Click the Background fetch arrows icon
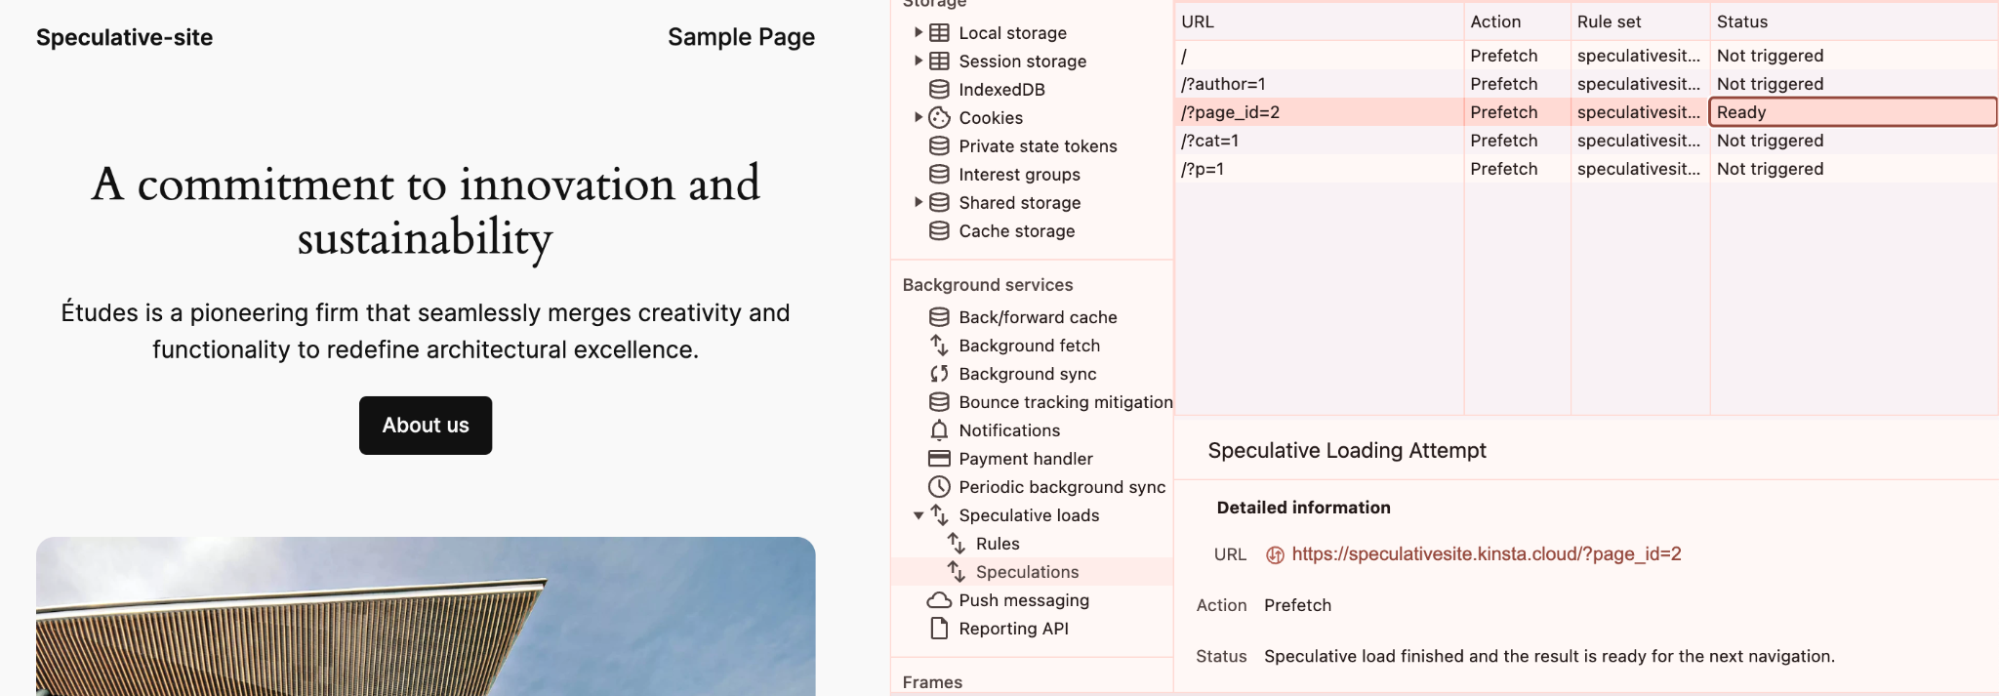The image size is (1999, 696). coord(939,345)
